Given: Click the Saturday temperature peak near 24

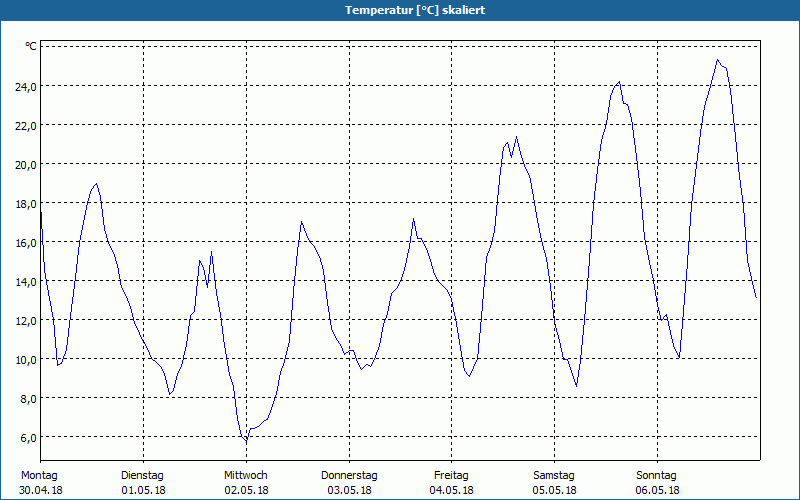Looking at the screenshot, I should (619, 82).
